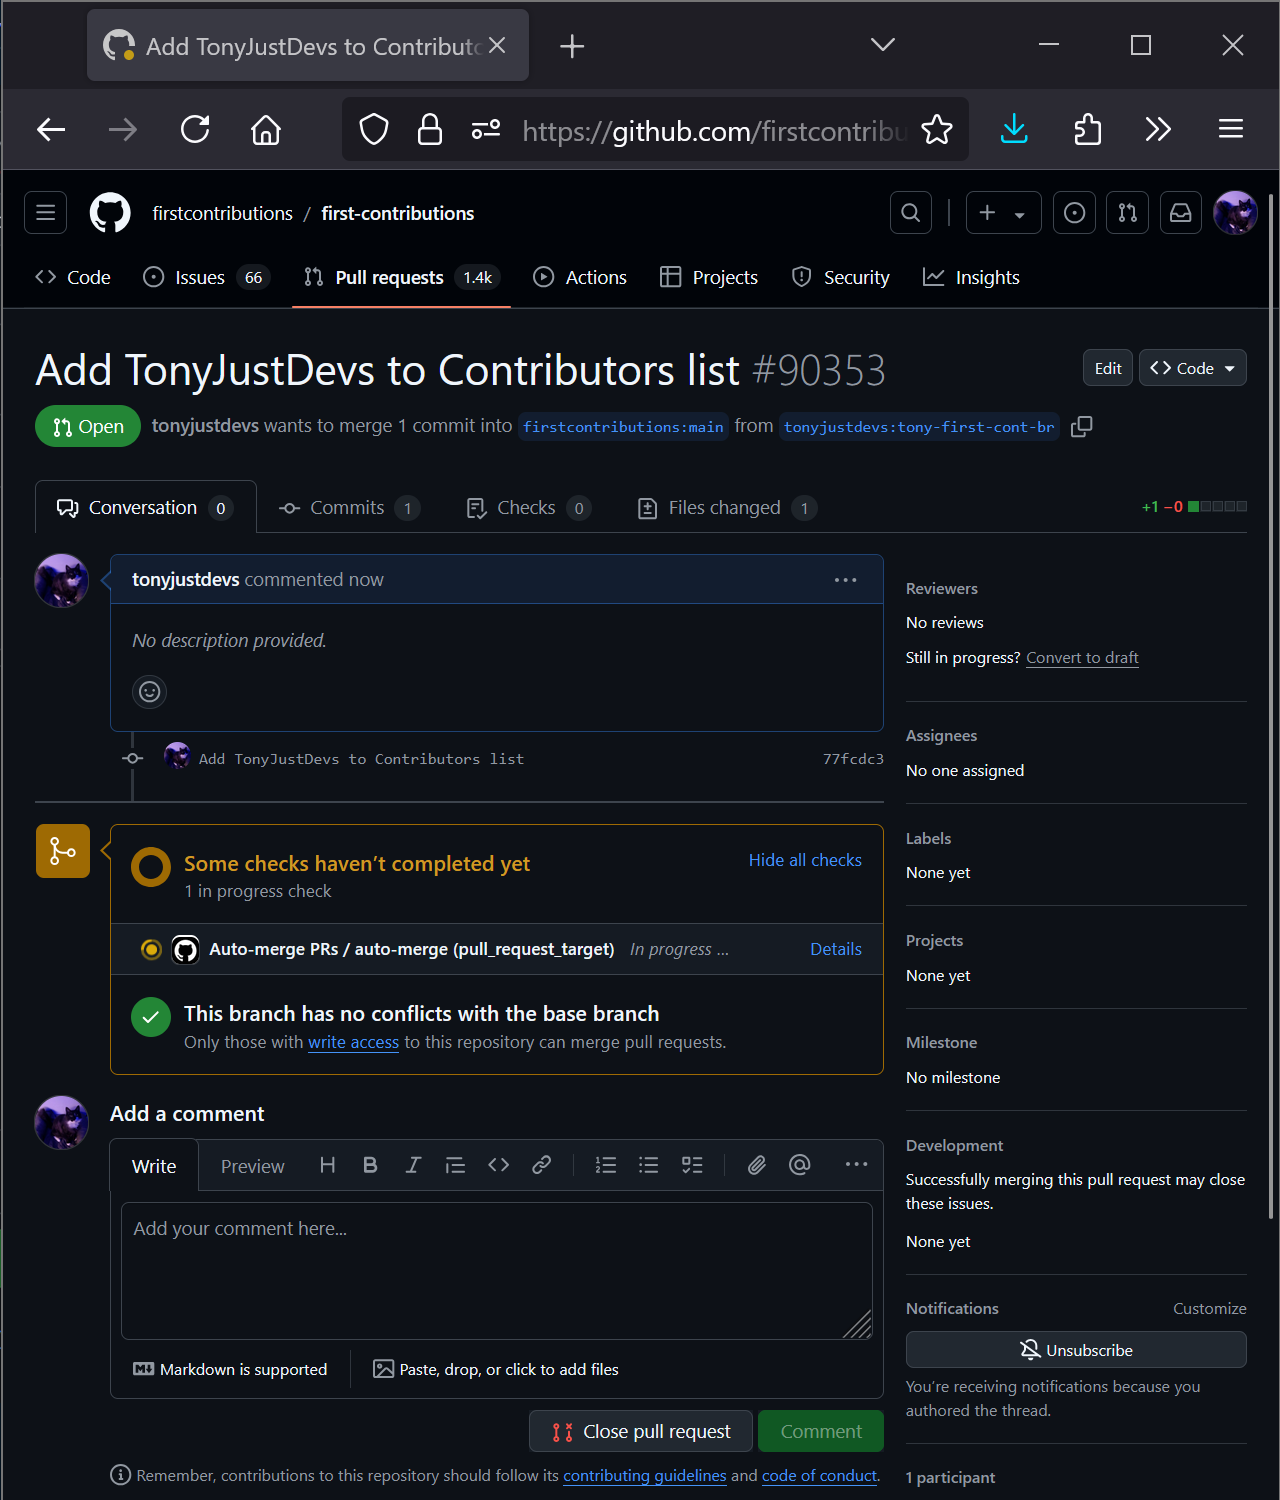Screen dimensions: 1280x1500
Task: Open the notifications inbox icon
Action: (x=1181, y=212)
